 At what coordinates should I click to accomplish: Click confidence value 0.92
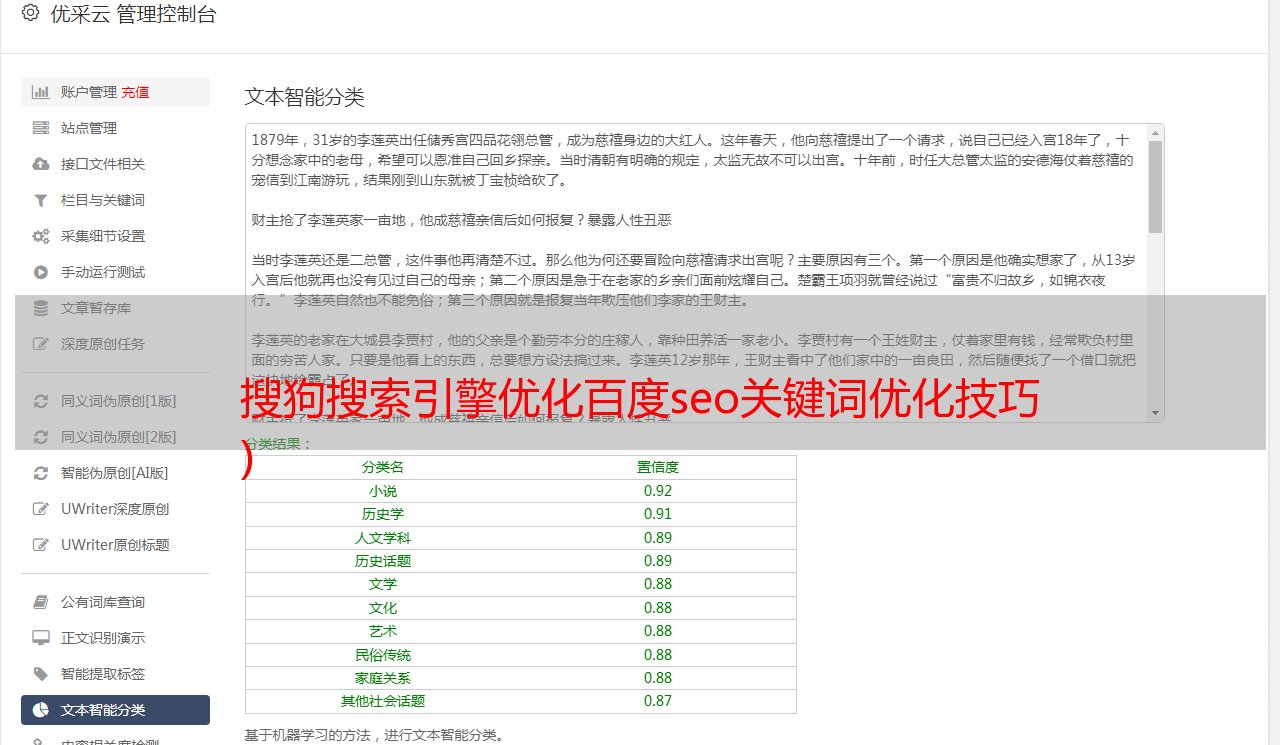(658, 491)
